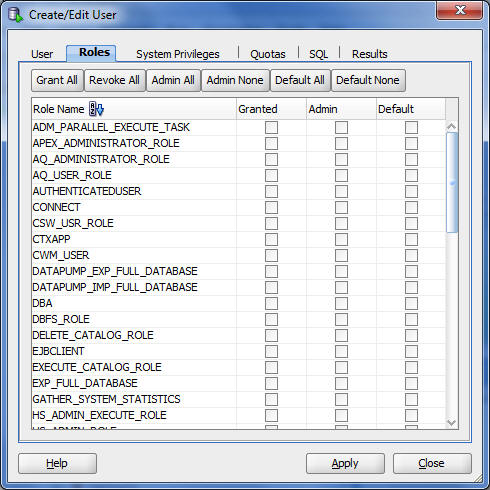
Task: Select the AUTHENTICATEDUSER role name
Action: (87, 191)
